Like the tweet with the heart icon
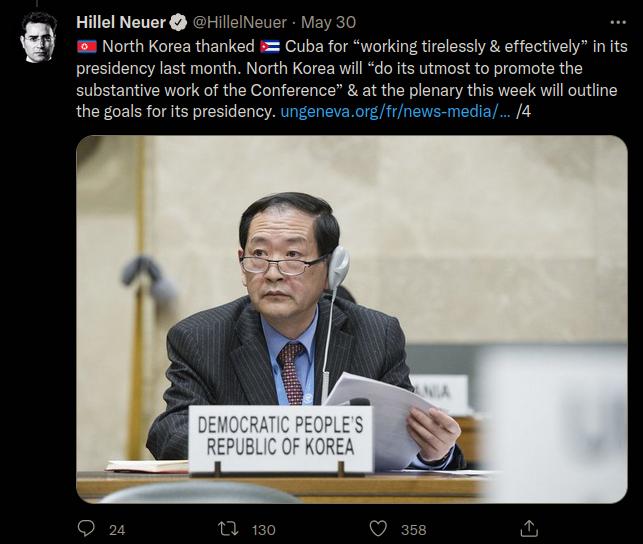 pyautogui.click(x=378, y=529)
